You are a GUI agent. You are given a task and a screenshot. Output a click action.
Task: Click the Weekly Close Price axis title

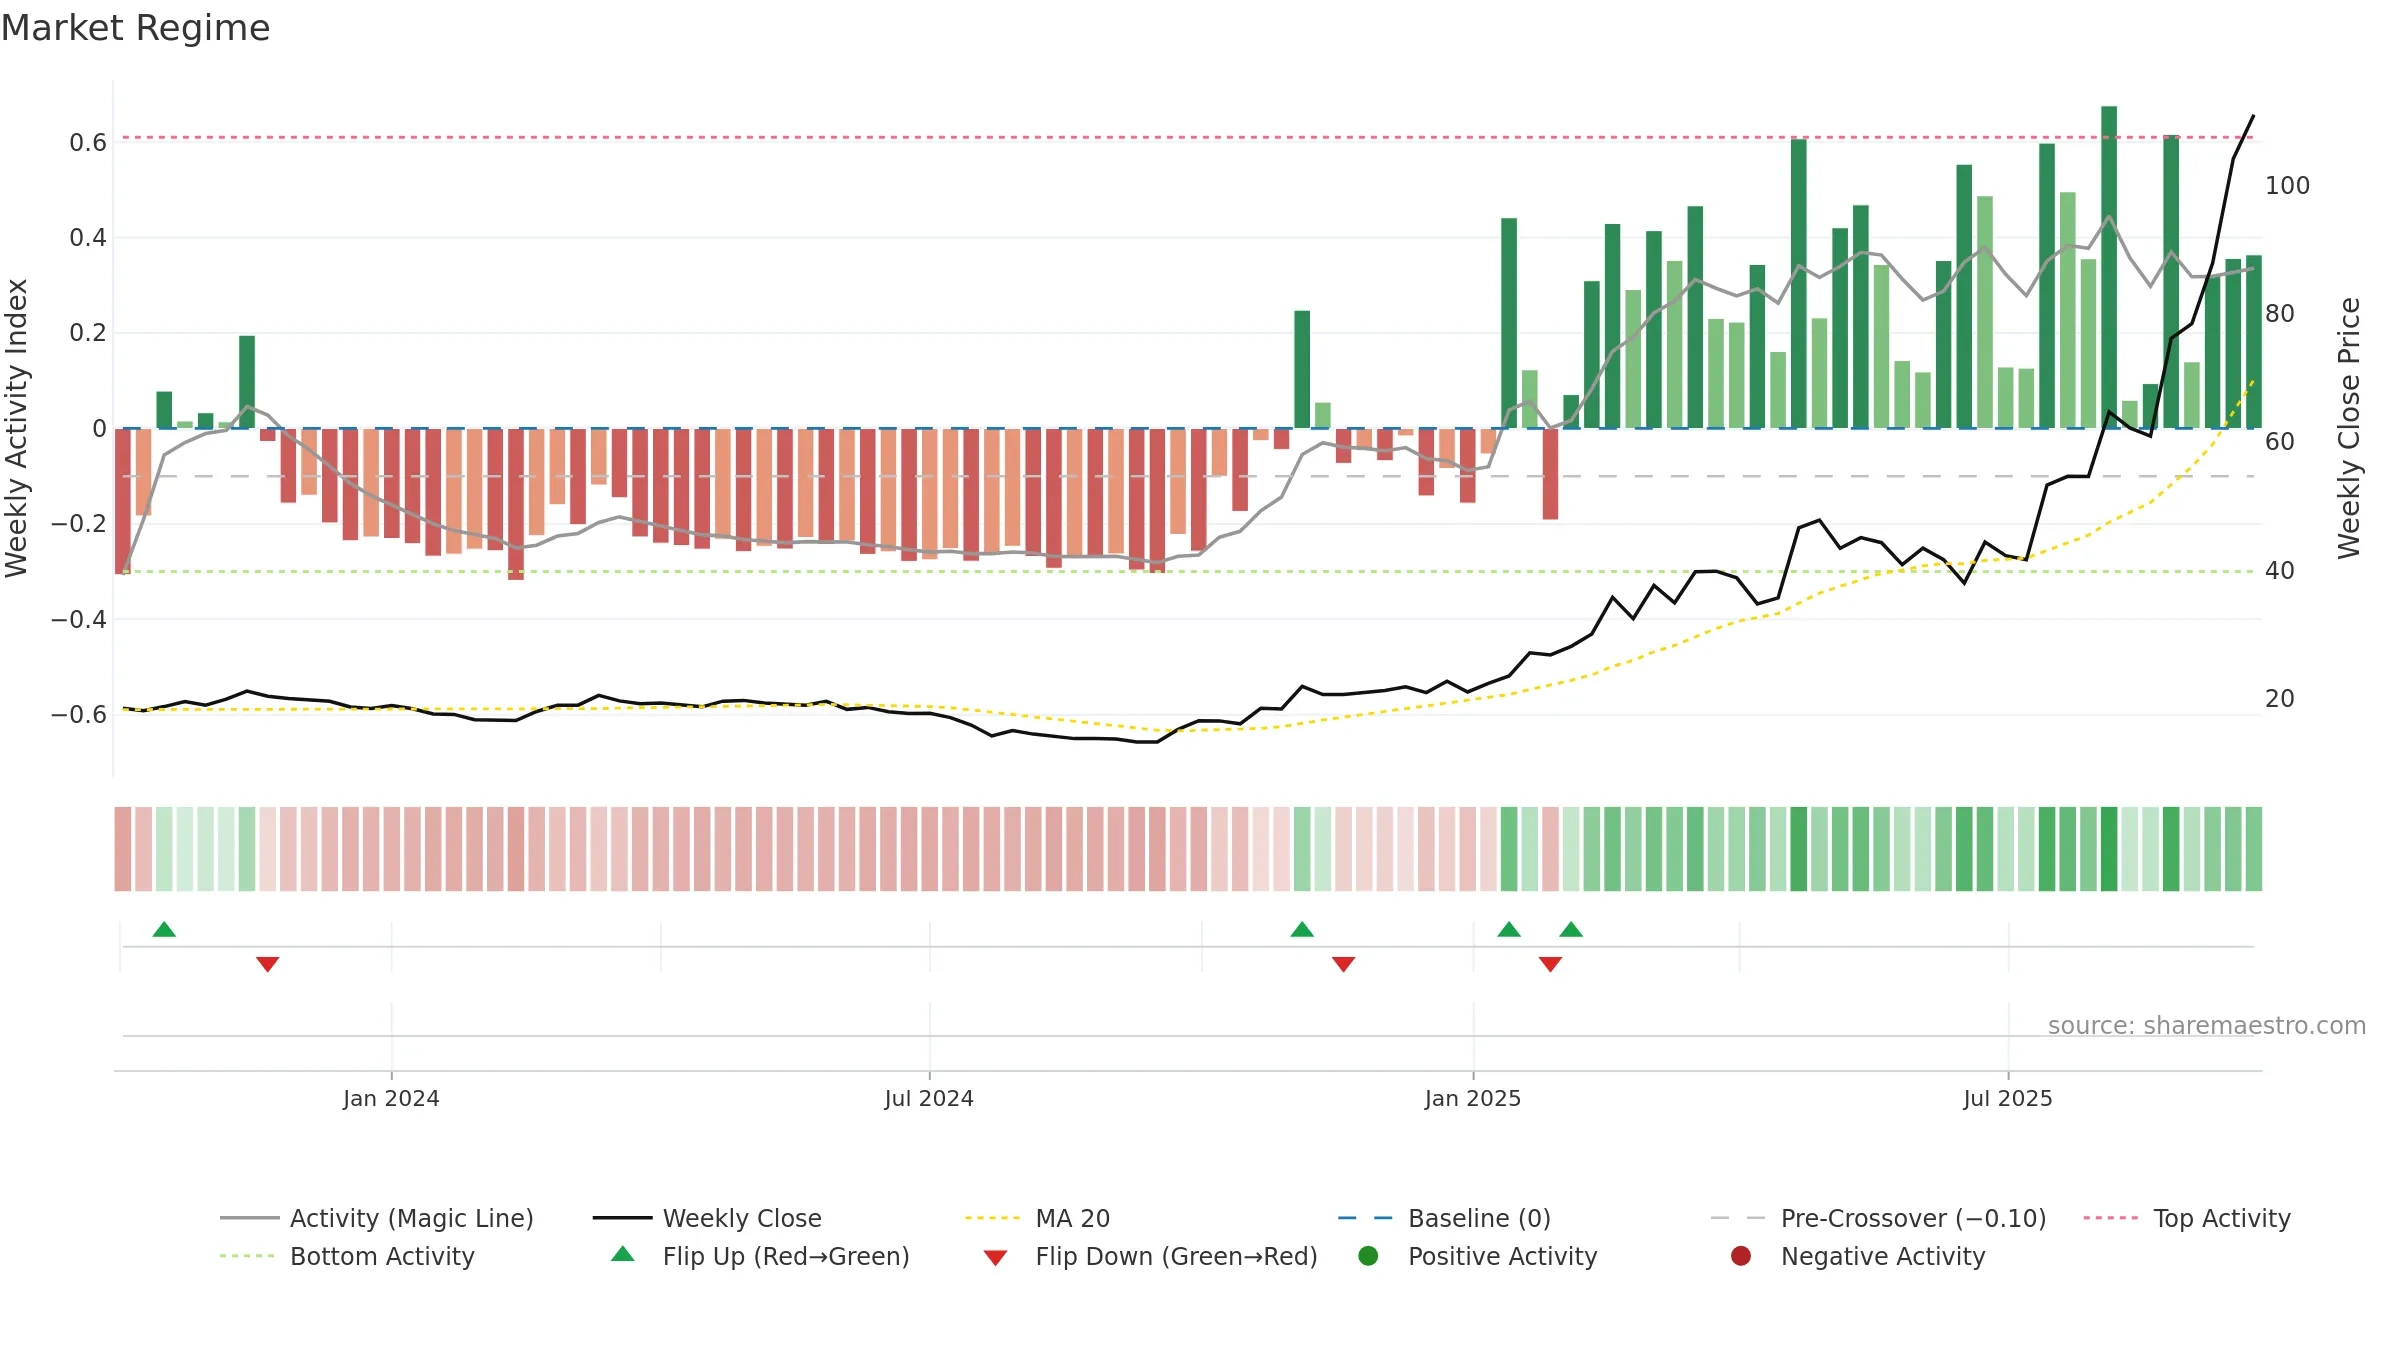[x=2349, y=428]
